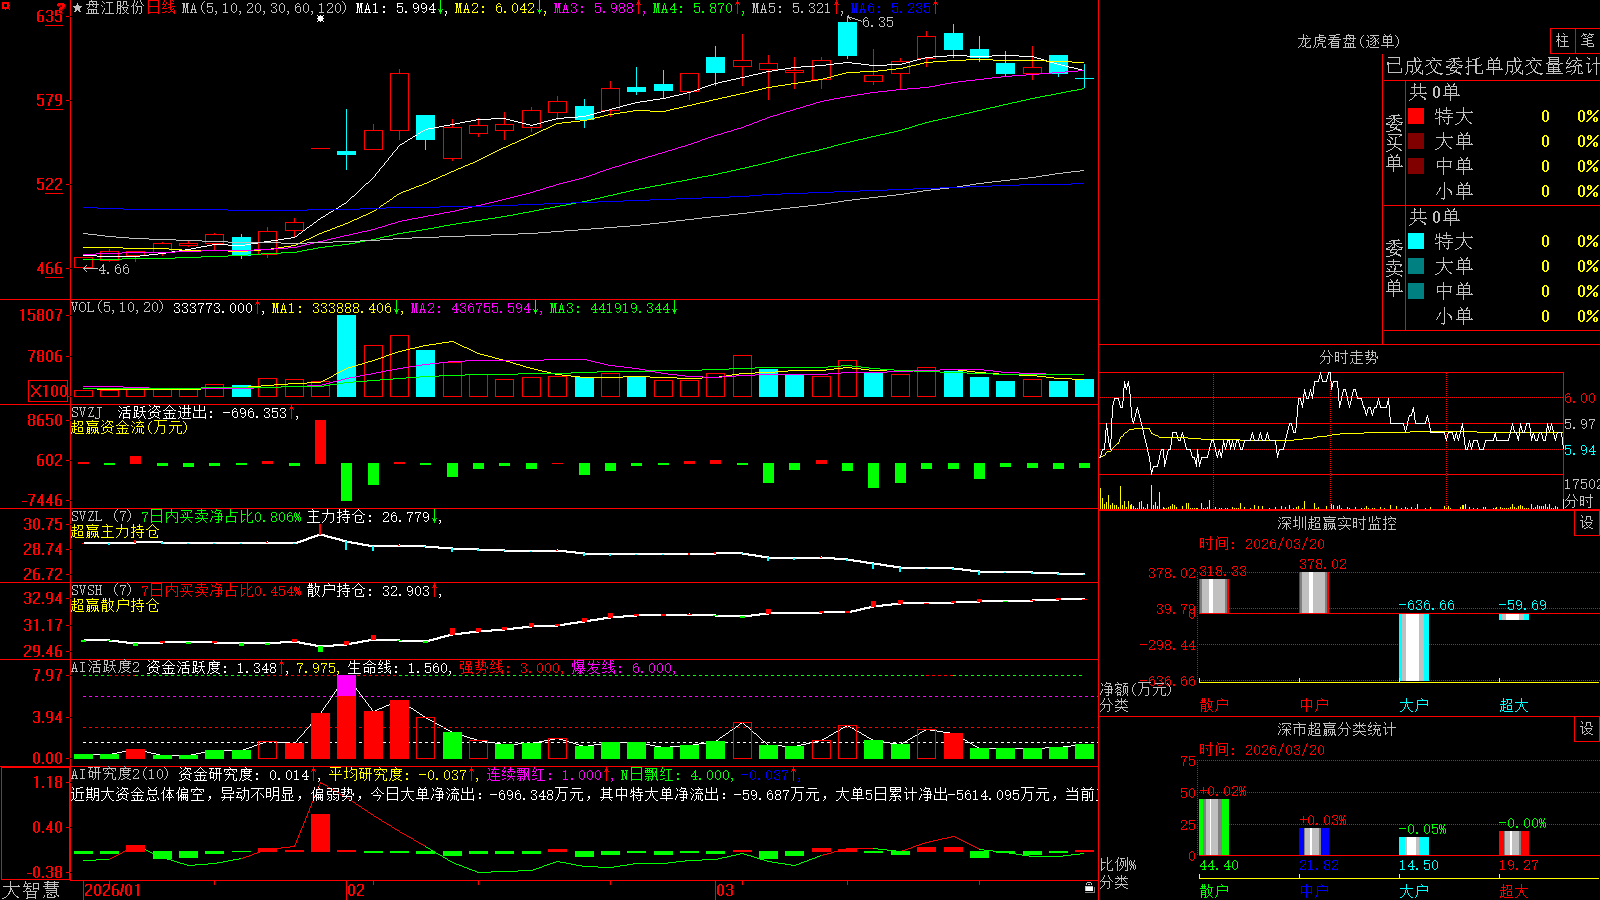Click the 龙虎看盘(逐单) panel title
Screen dimensions: 1600x900
[x=1349, y=41]
